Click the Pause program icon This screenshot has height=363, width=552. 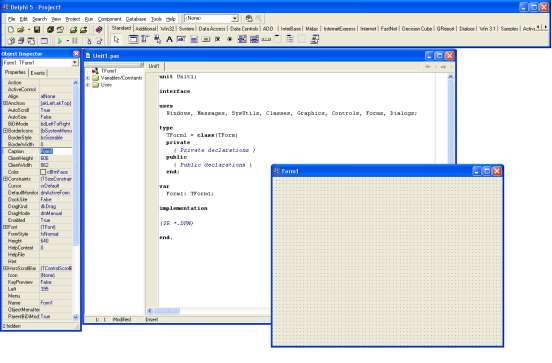click(75, 41)
